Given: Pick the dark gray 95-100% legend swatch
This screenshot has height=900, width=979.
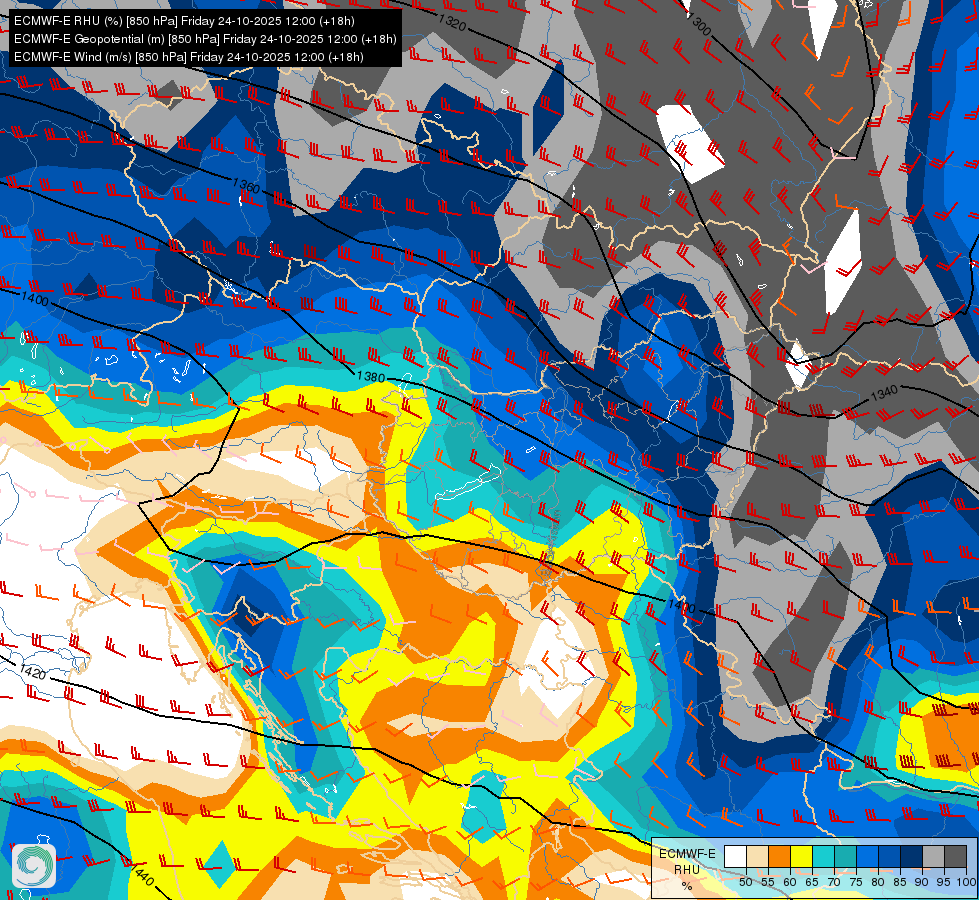Looking at the screenshot, I should tap(956, 856).
